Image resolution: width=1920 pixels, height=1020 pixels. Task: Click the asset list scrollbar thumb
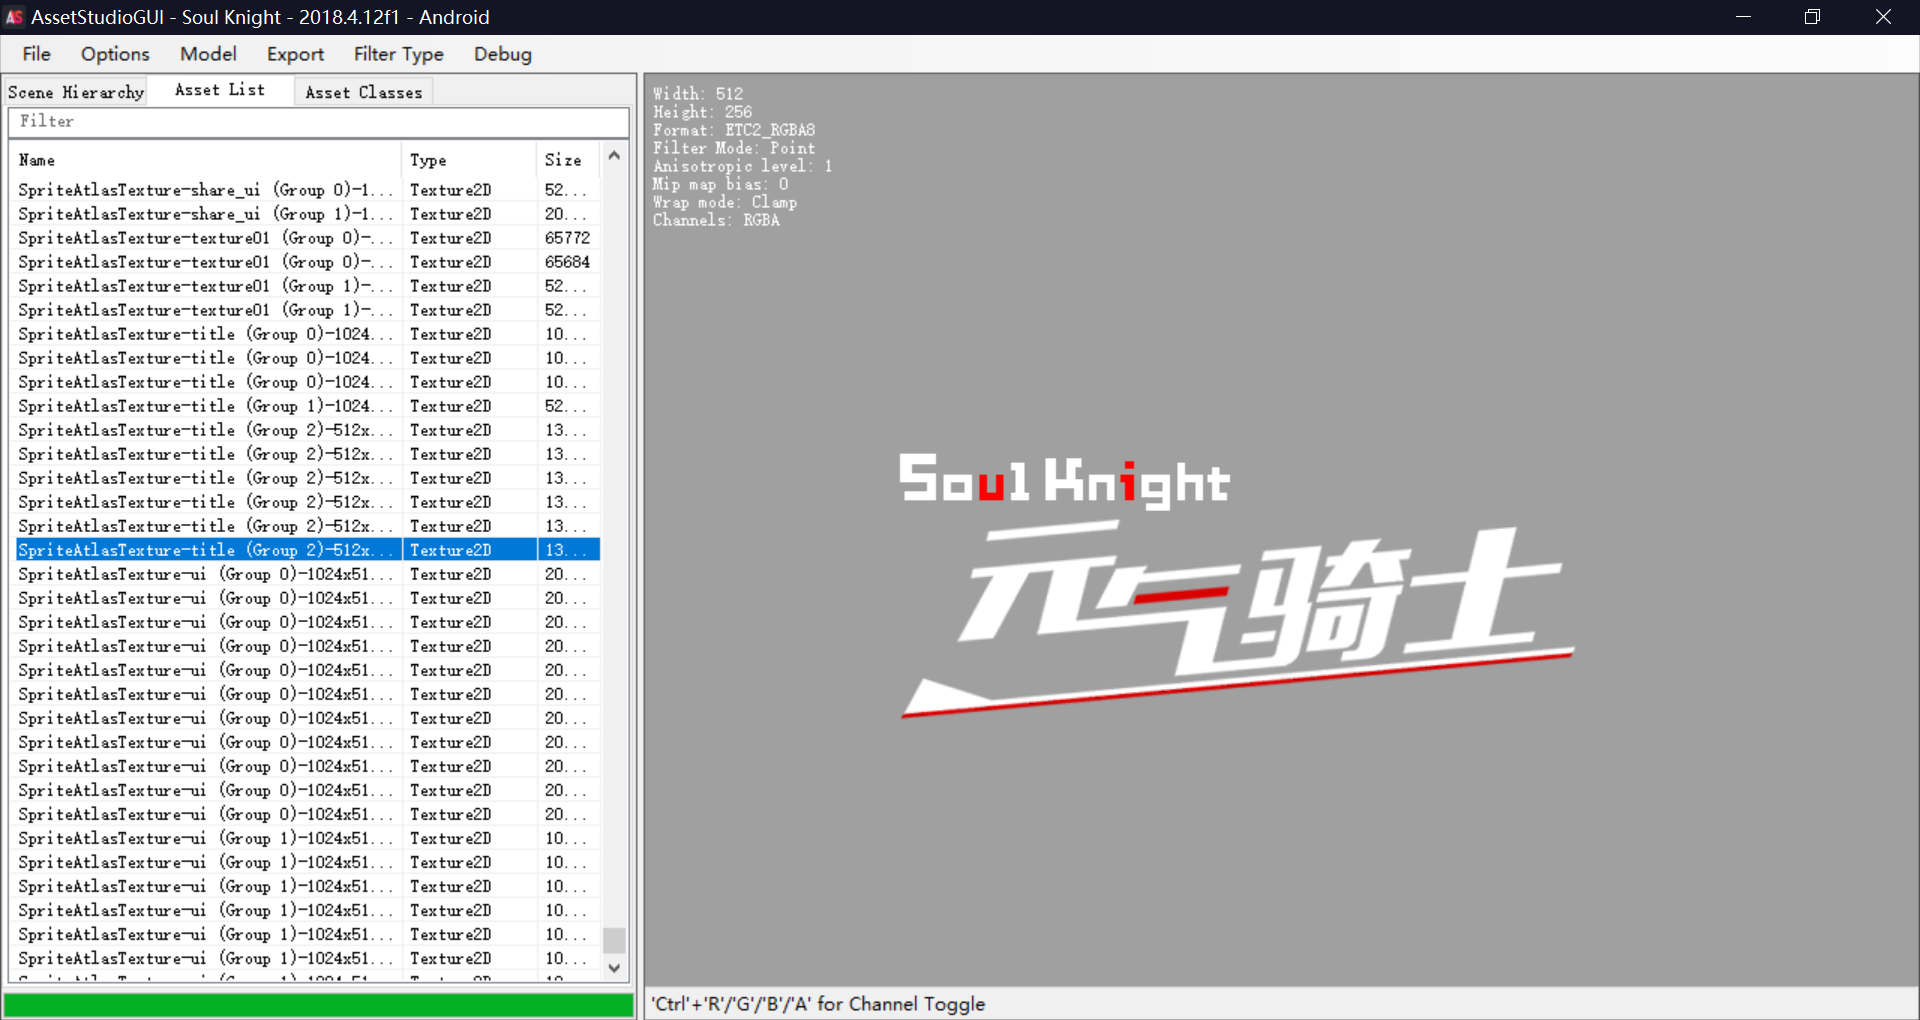(x=614, y=940)
